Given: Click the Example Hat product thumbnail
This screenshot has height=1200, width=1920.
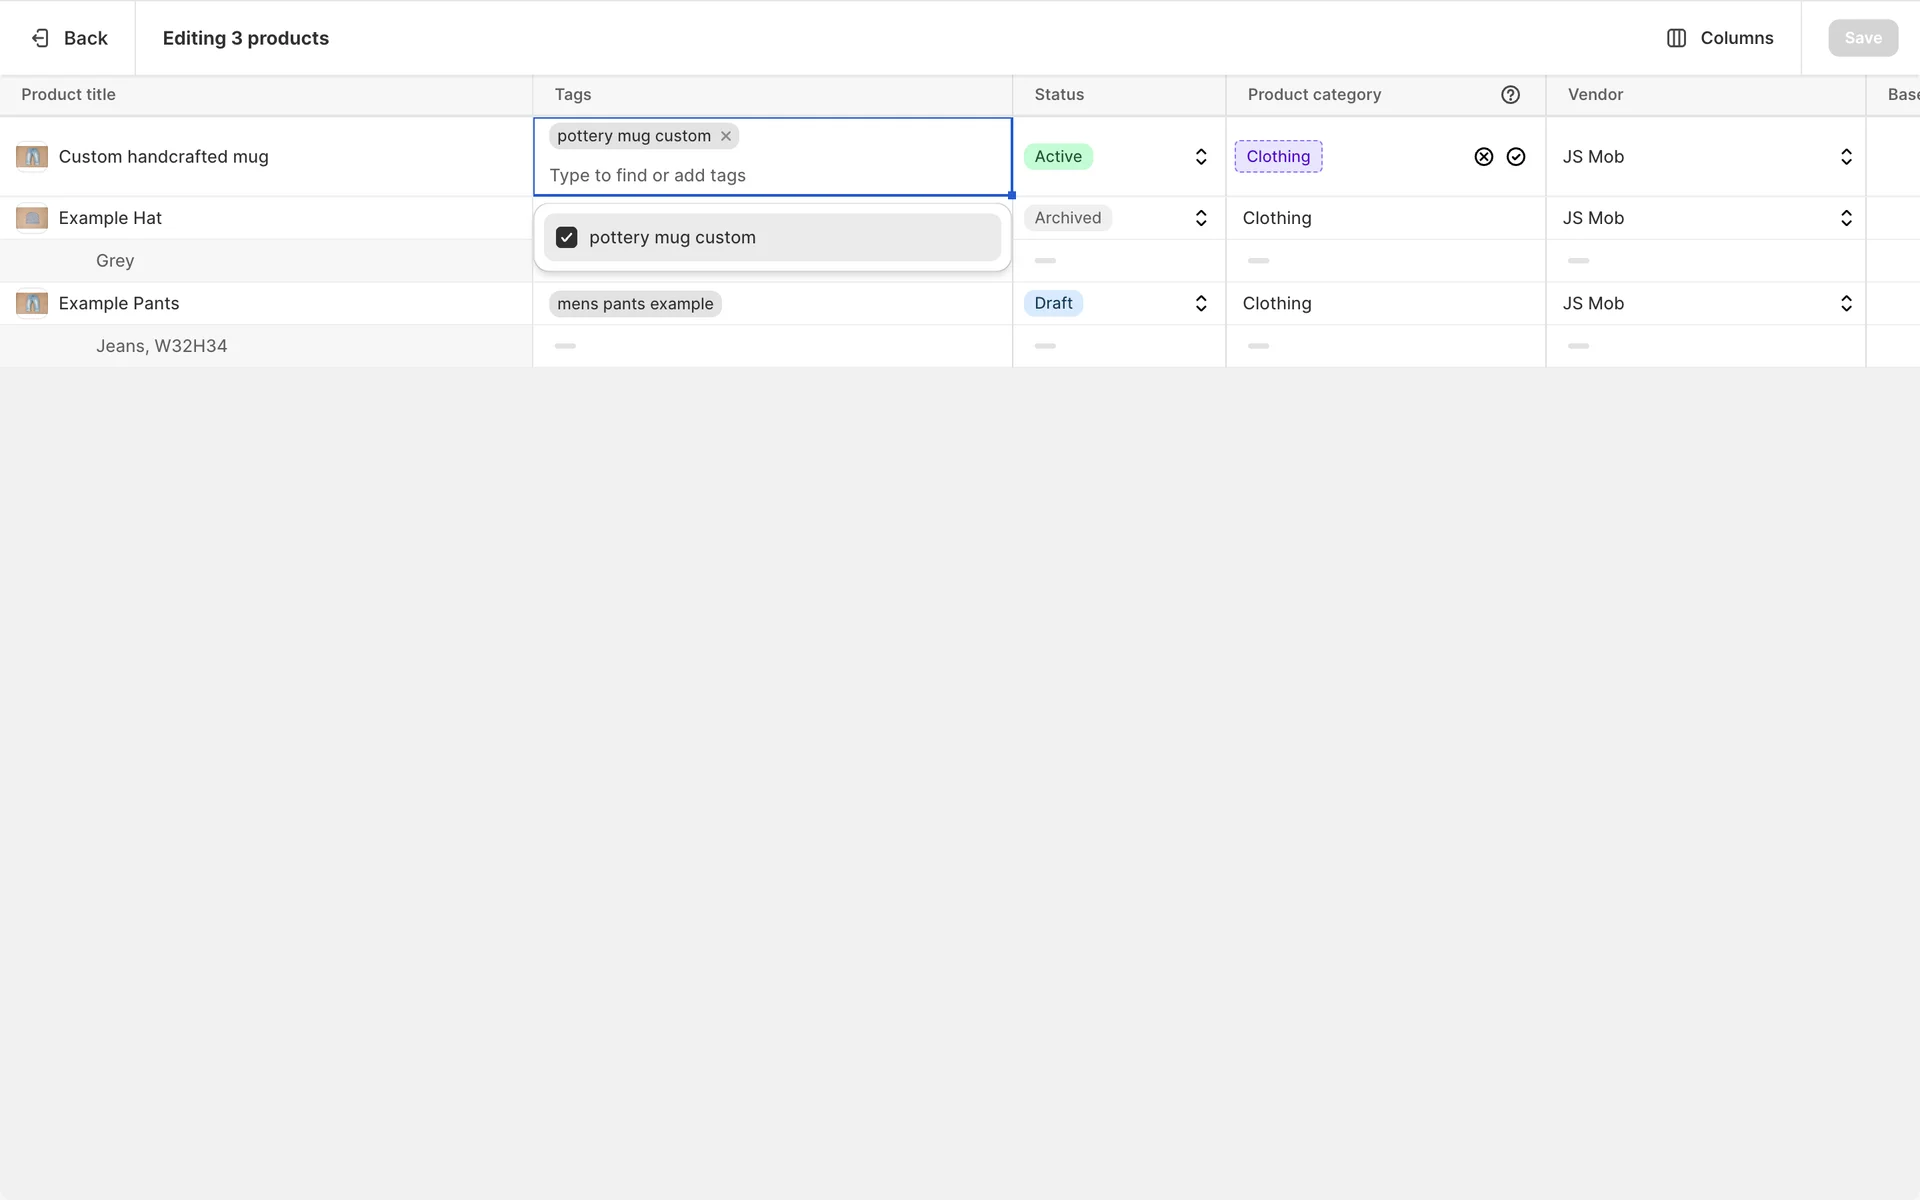Looking at the screenshot, I should [x=32, y=218].
